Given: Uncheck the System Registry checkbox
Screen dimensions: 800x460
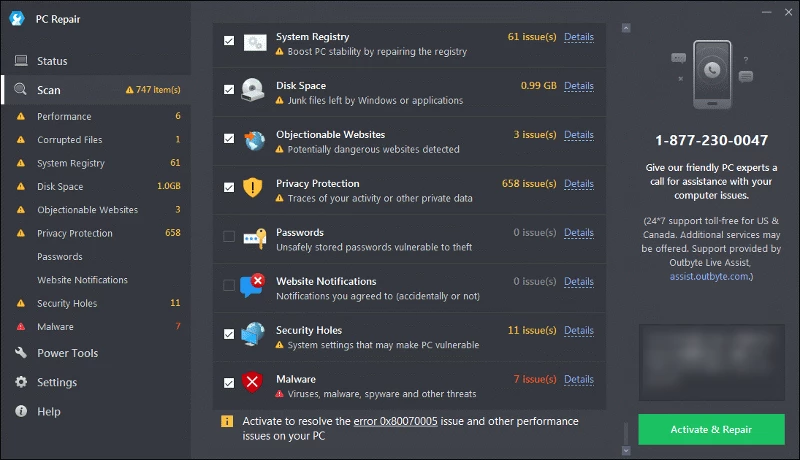Looking at the screenshot, I should pyautogui.click(x=229, y=41).
